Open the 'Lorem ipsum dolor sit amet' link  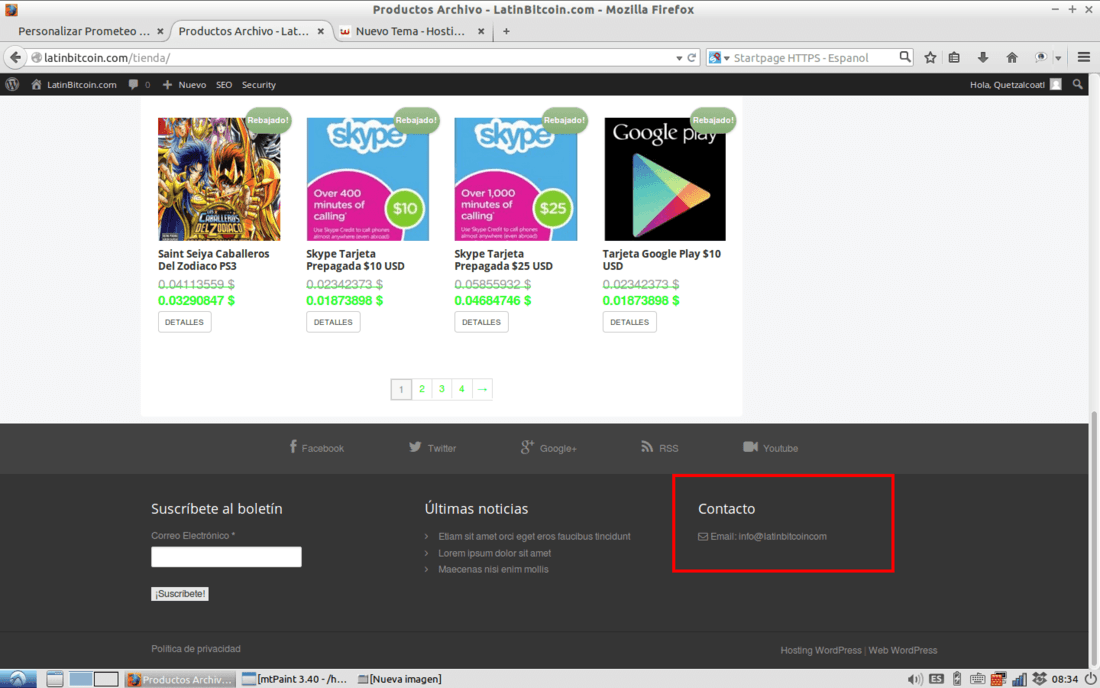coord(495,553)
